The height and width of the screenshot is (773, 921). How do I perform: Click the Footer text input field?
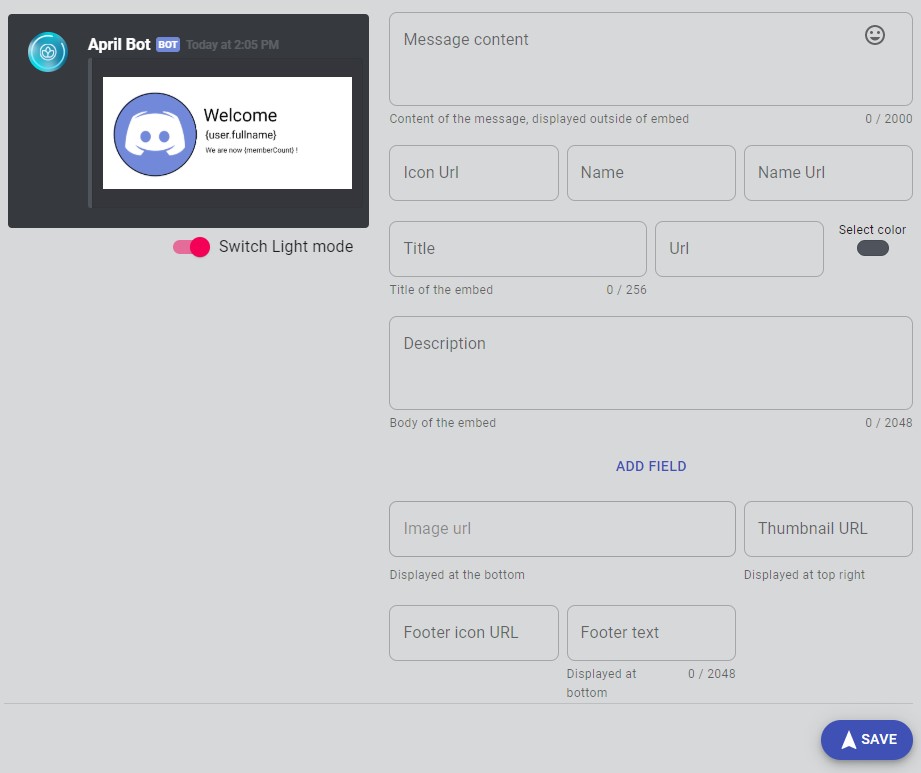pos(651,633)
